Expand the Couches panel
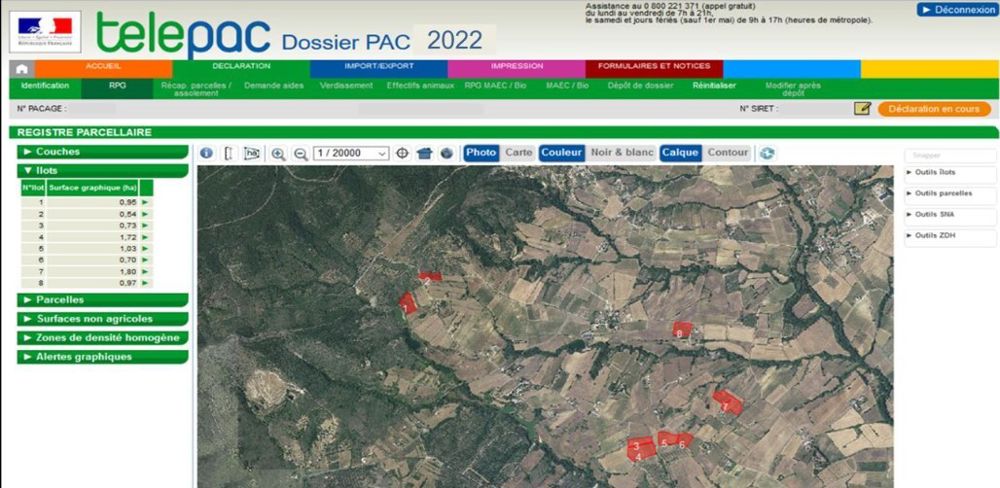 pos(102,152)
